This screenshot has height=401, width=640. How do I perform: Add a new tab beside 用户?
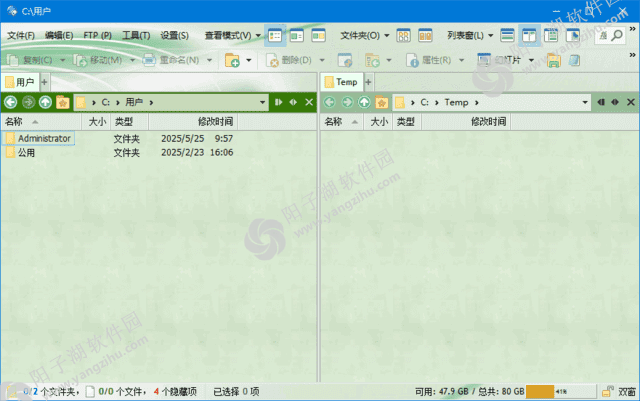click(x=44, y=82)
